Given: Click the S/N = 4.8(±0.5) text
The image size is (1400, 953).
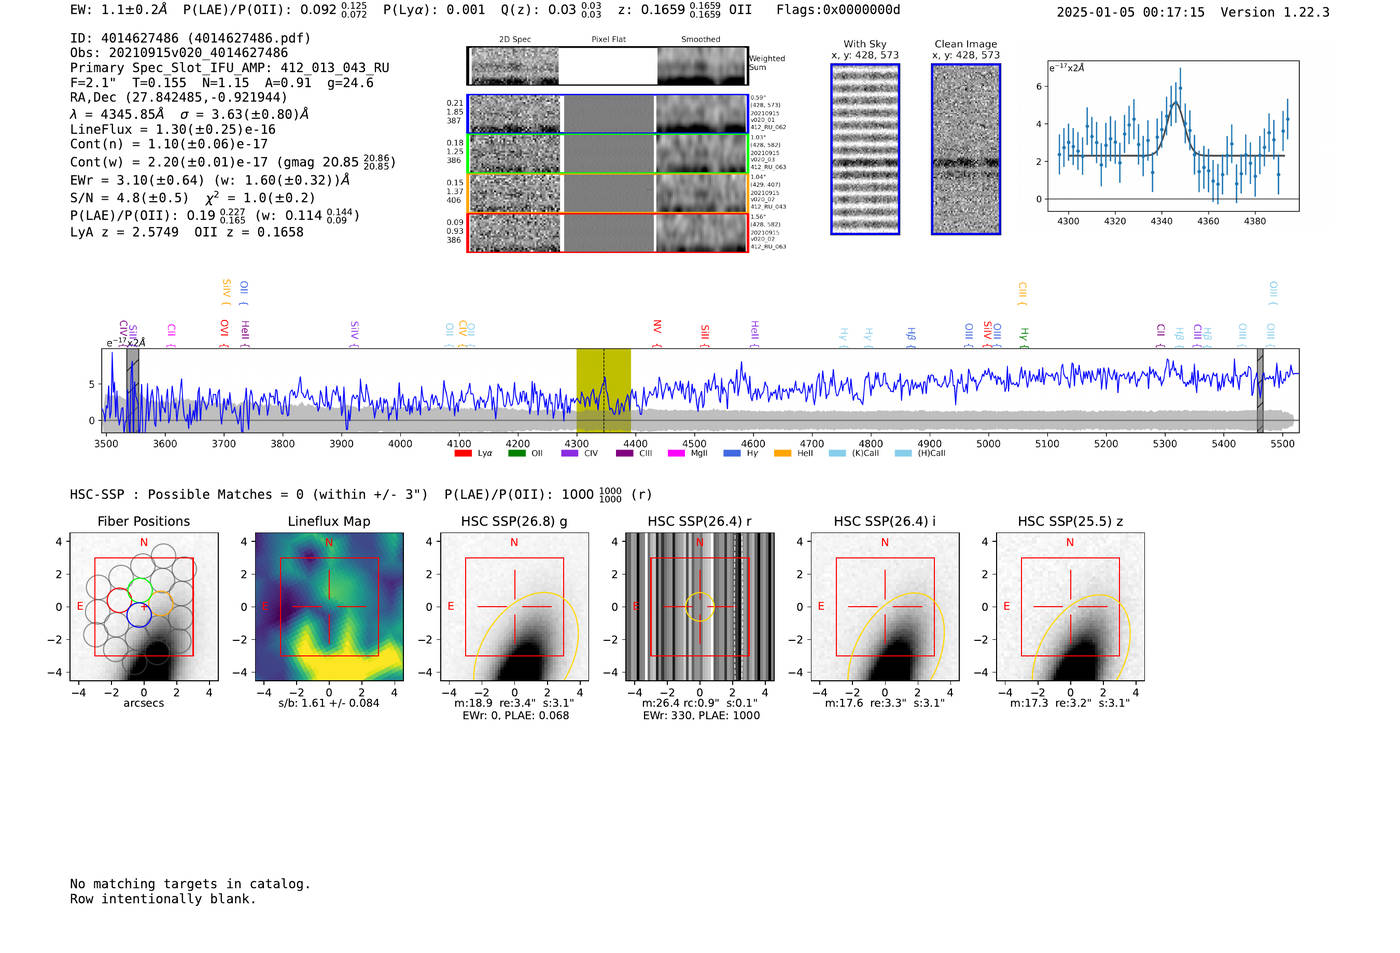Looking at the screenshot, I should point(129,198).
